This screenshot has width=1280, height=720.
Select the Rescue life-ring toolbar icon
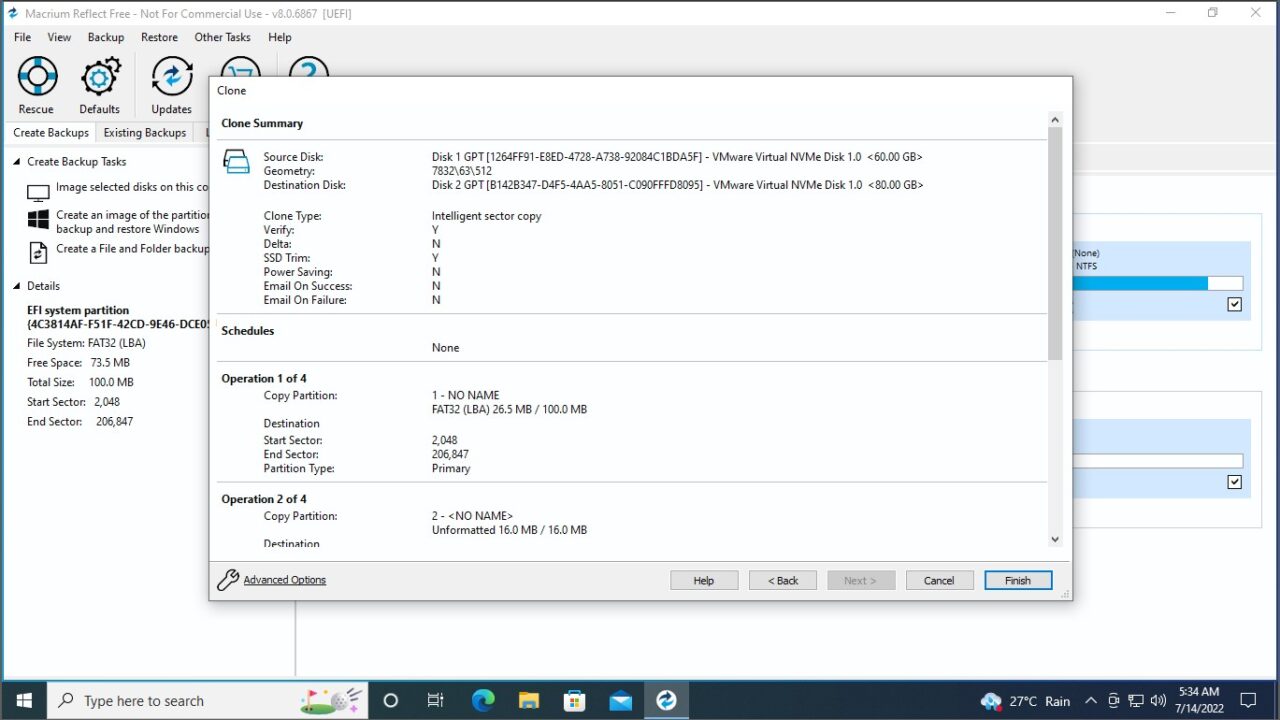click(36, 76)
